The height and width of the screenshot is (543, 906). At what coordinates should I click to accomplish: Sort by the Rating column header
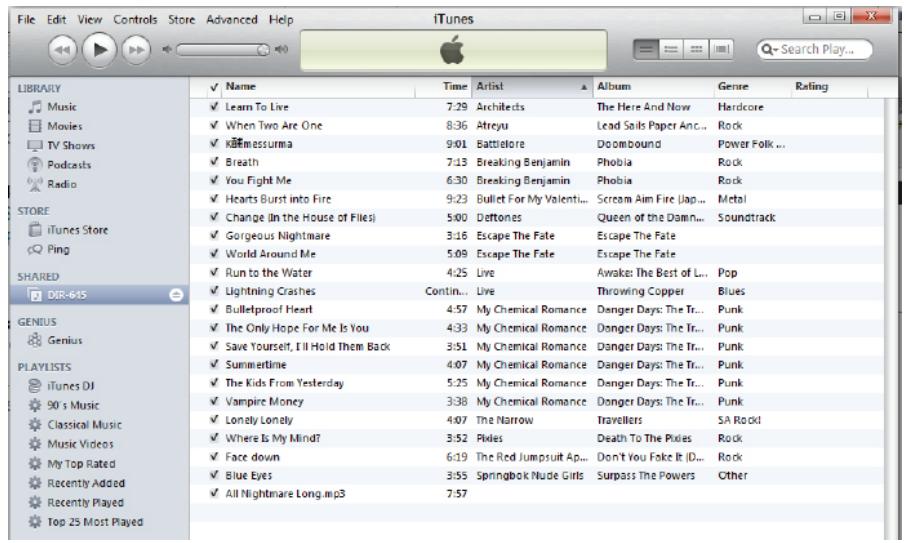coord(829,87)
